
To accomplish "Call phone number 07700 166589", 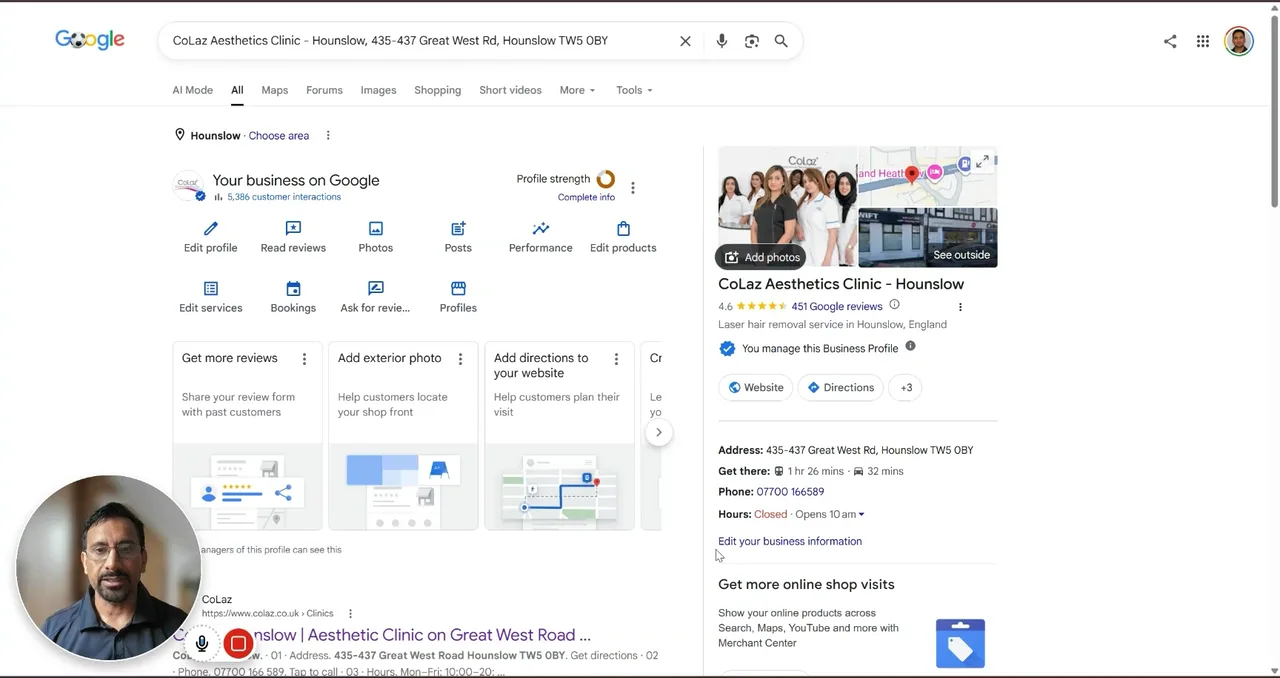I will [x=790, y=492].
